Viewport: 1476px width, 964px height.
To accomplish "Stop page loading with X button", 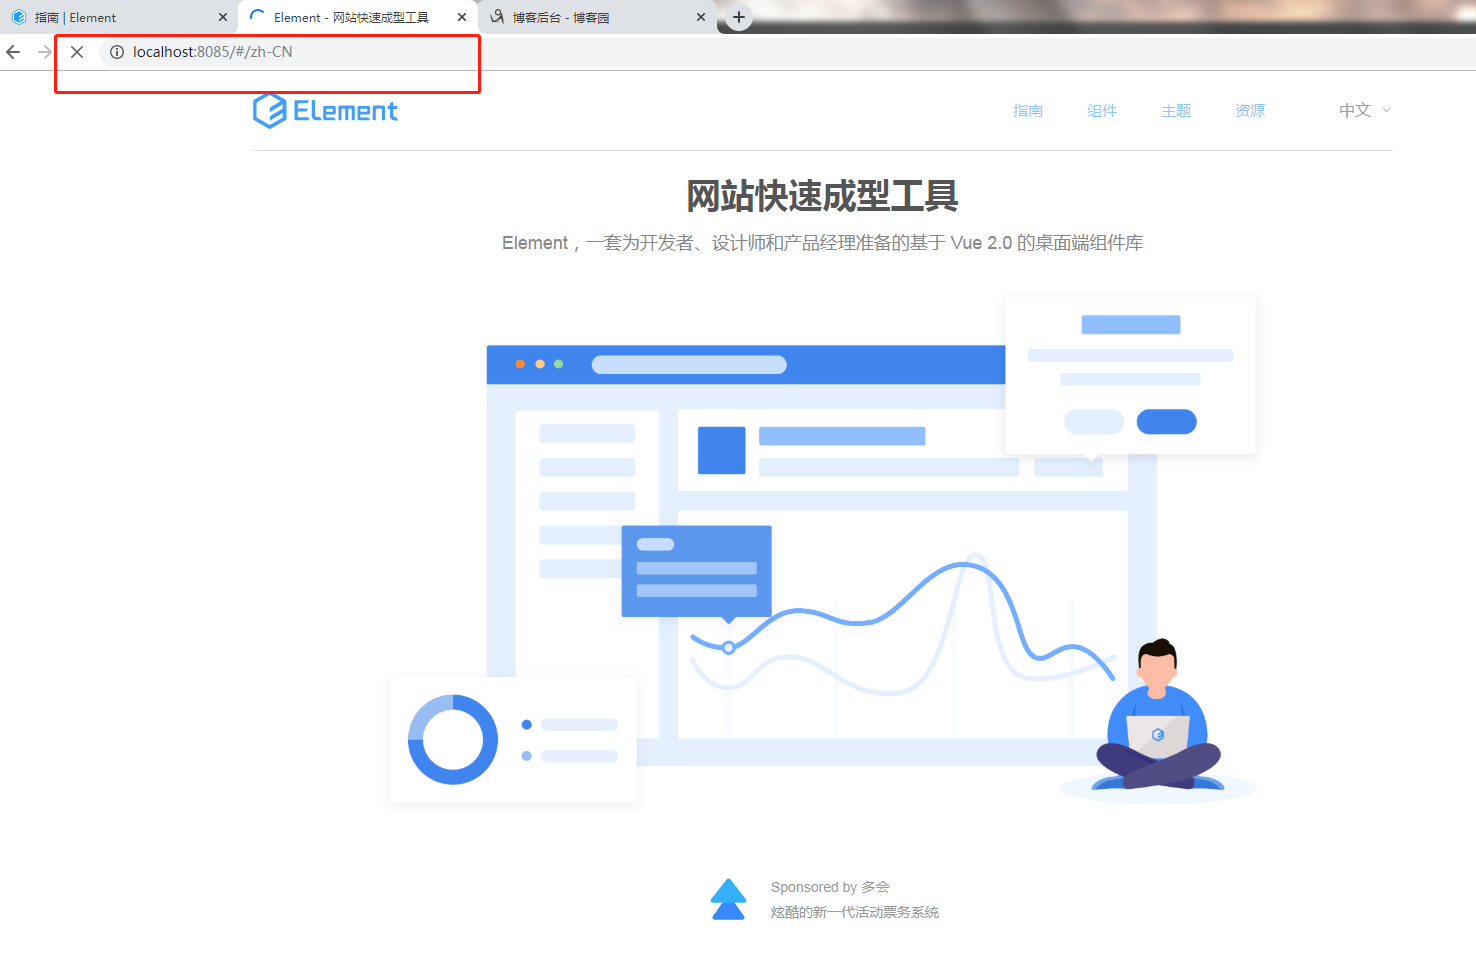I will 77,52.
